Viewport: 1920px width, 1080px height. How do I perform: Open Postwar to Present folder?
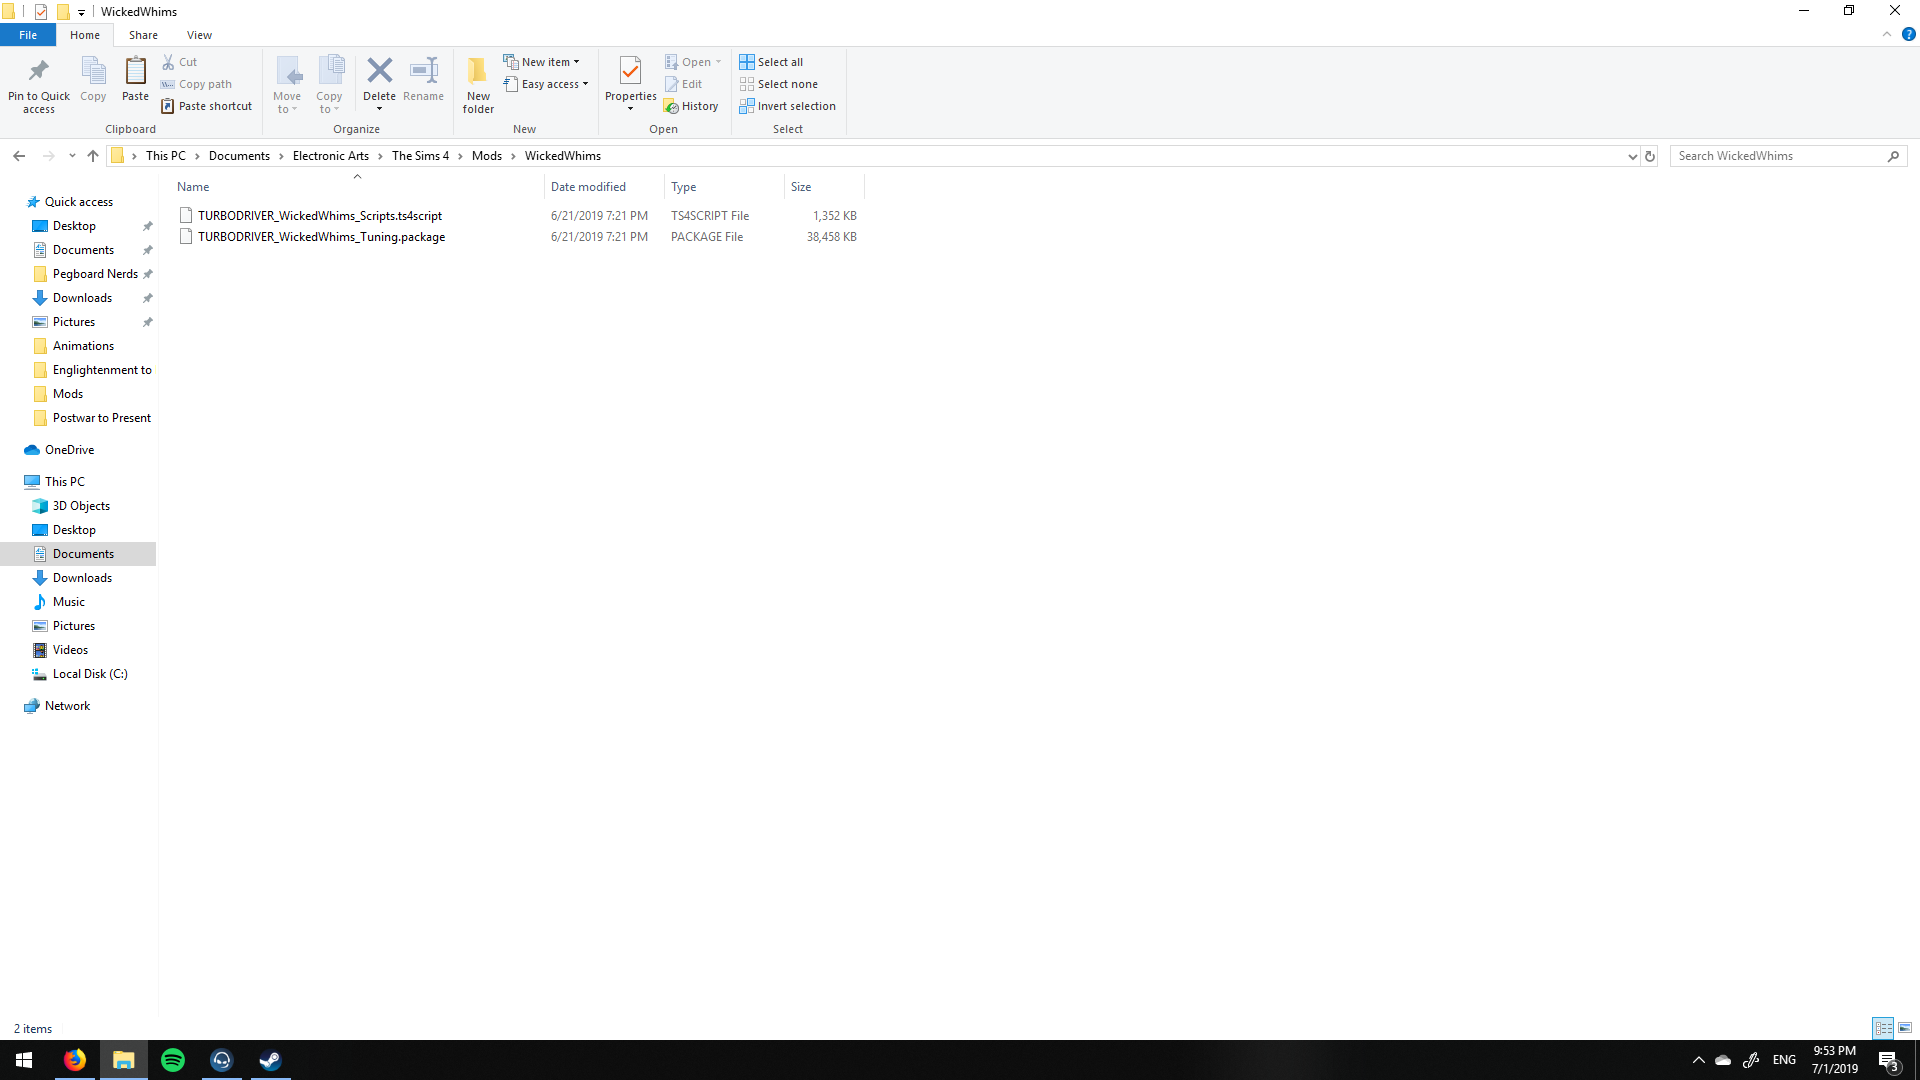(x=101, y=418)
